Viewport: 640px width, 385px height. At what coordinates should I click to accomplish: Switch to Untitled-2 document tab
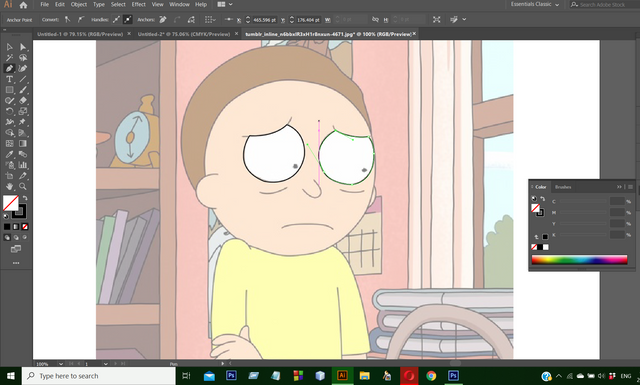tap(184, 34)
